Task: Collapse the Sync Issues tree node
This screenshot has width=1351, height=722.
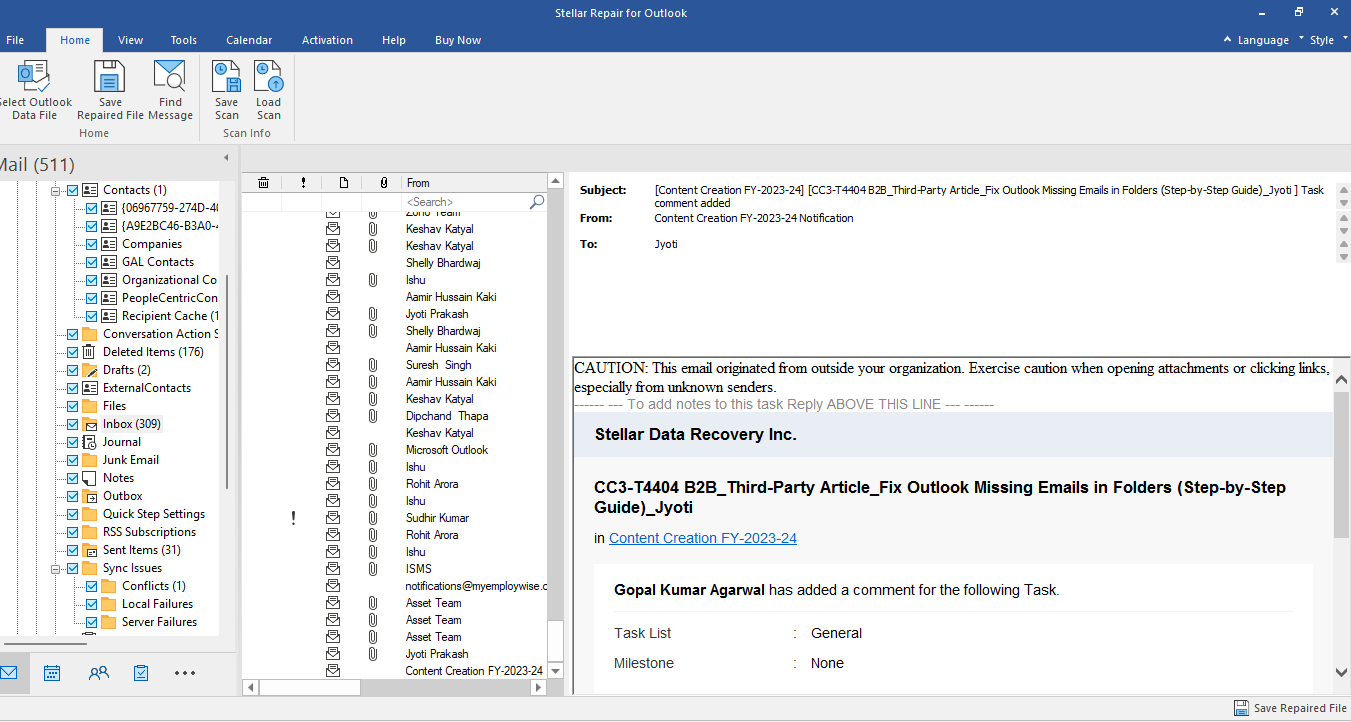Action: coord(57,568)
